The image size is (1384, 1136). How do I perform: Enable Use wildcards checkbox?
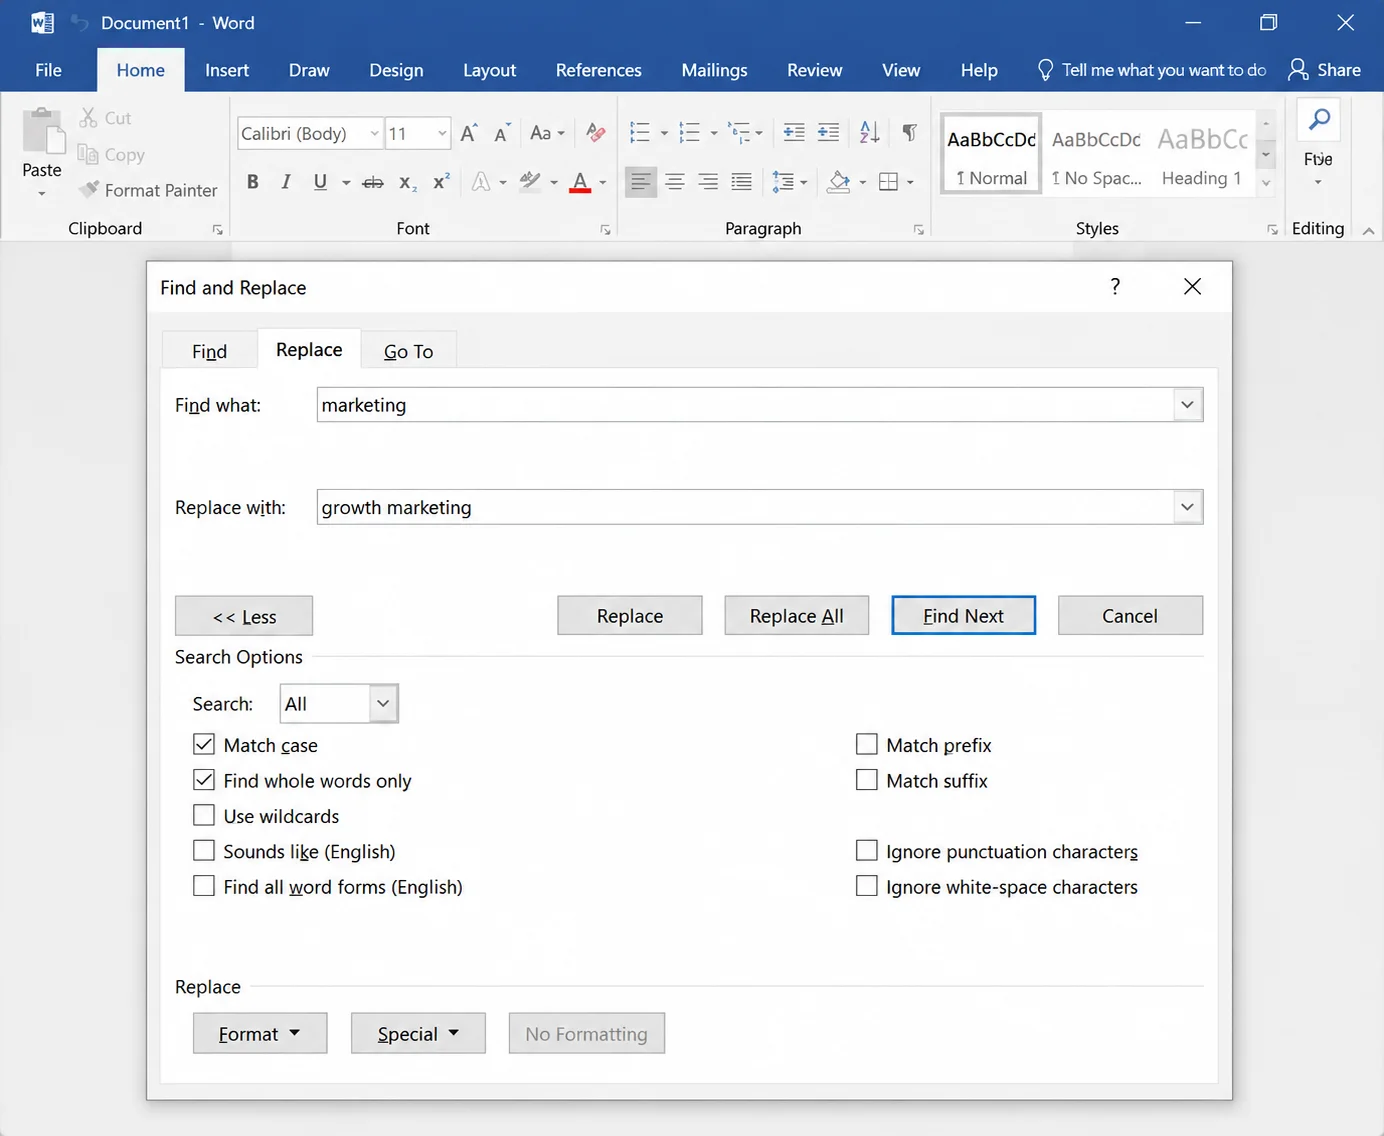tap(204, 815)
